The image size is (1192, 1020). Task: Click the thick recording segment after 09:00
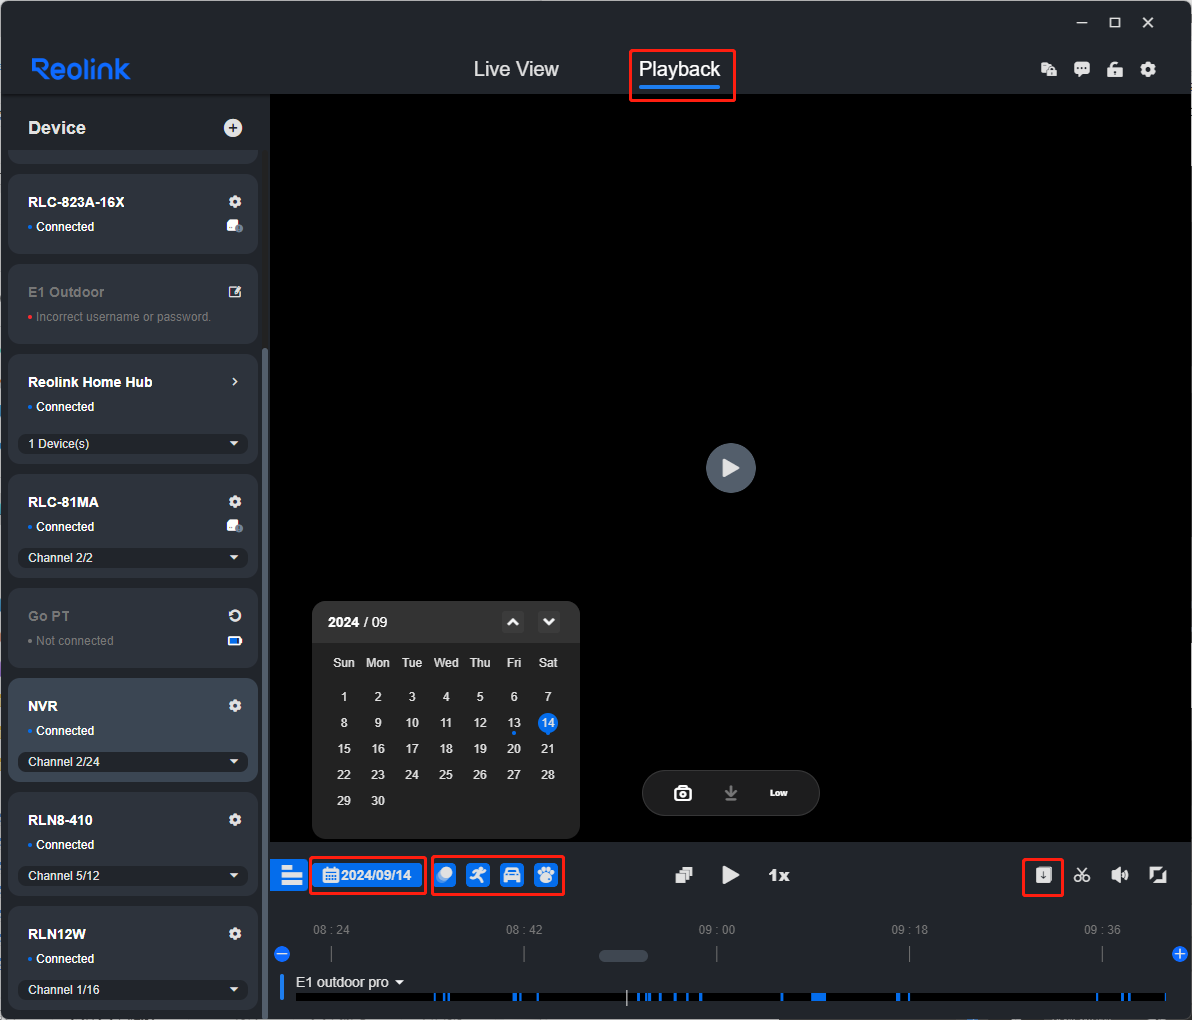click(x=819, y=996)
